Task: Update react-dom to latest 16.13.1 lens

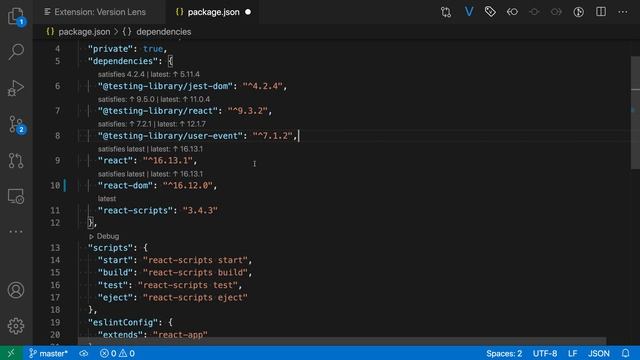Action: [177, 174]
